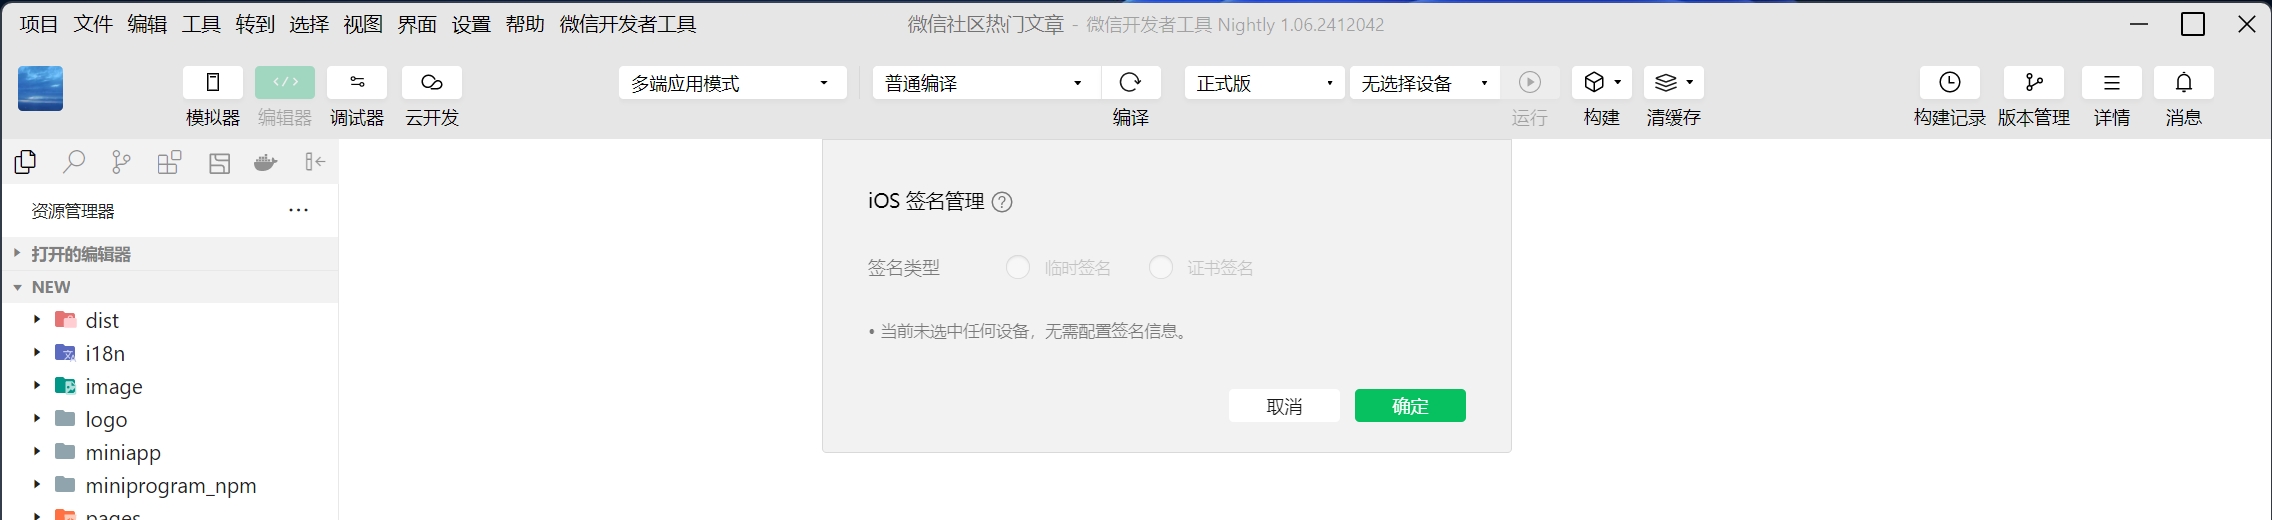The width and height of the screenshot is (2272, 520).
Task: Expand the miniapp folder
Action: click(x=37, y=452)
